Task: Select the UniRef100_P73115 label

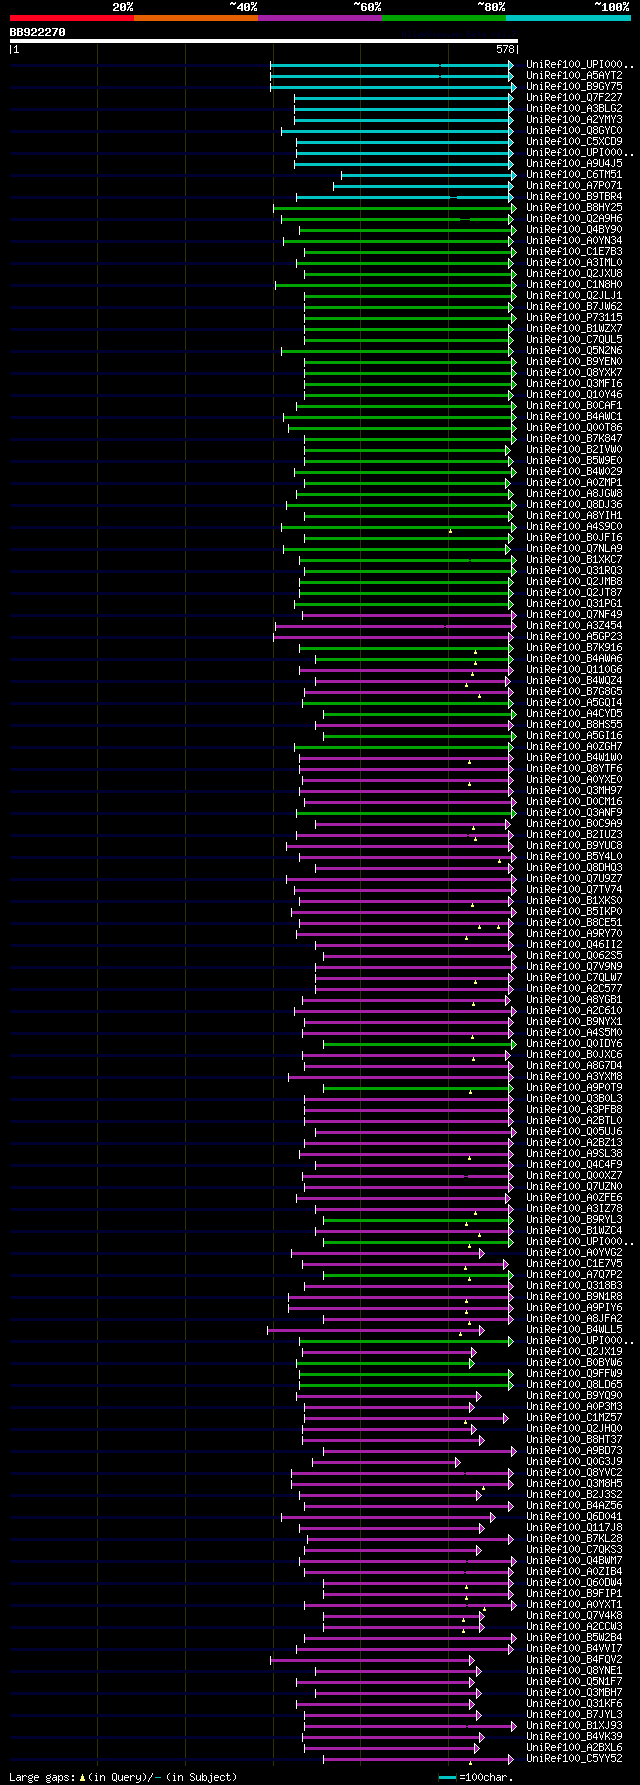Action: 574,318
